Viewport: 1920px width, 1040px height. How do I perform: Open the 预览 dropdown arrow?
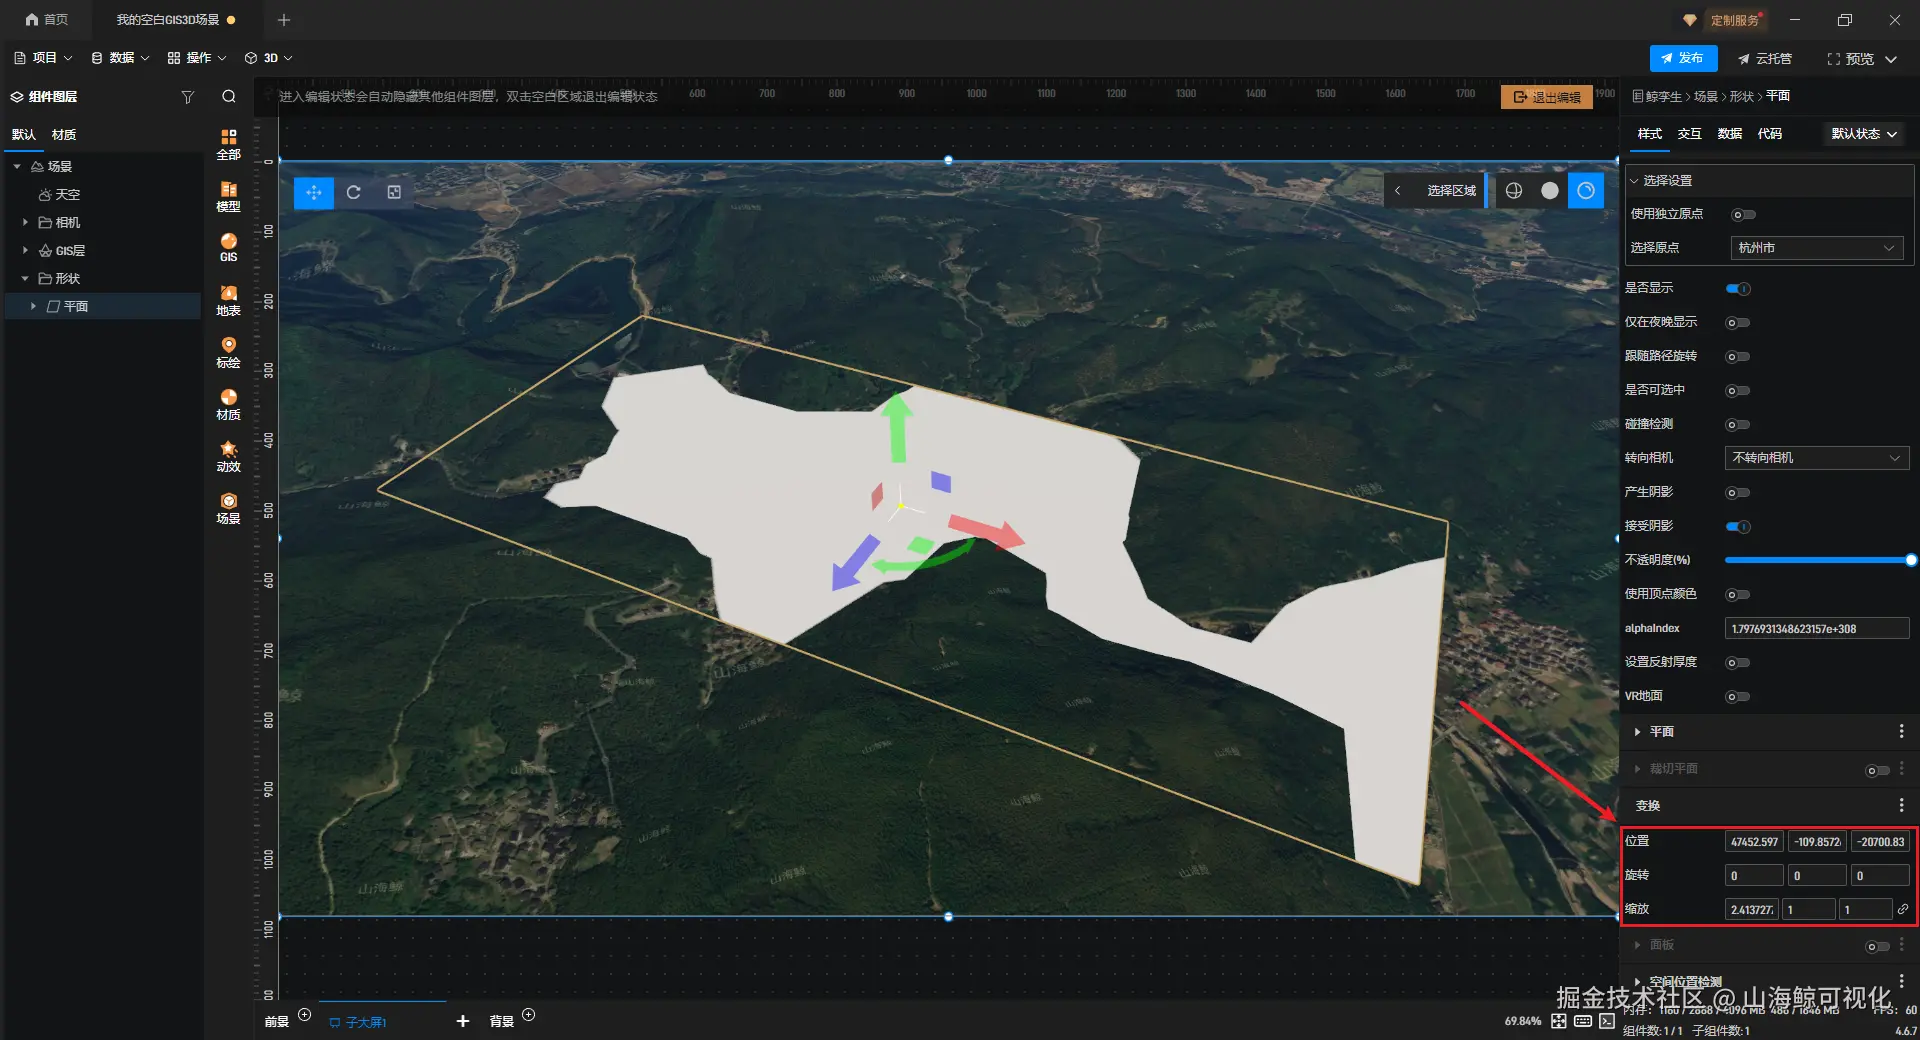click(1891, 59)
